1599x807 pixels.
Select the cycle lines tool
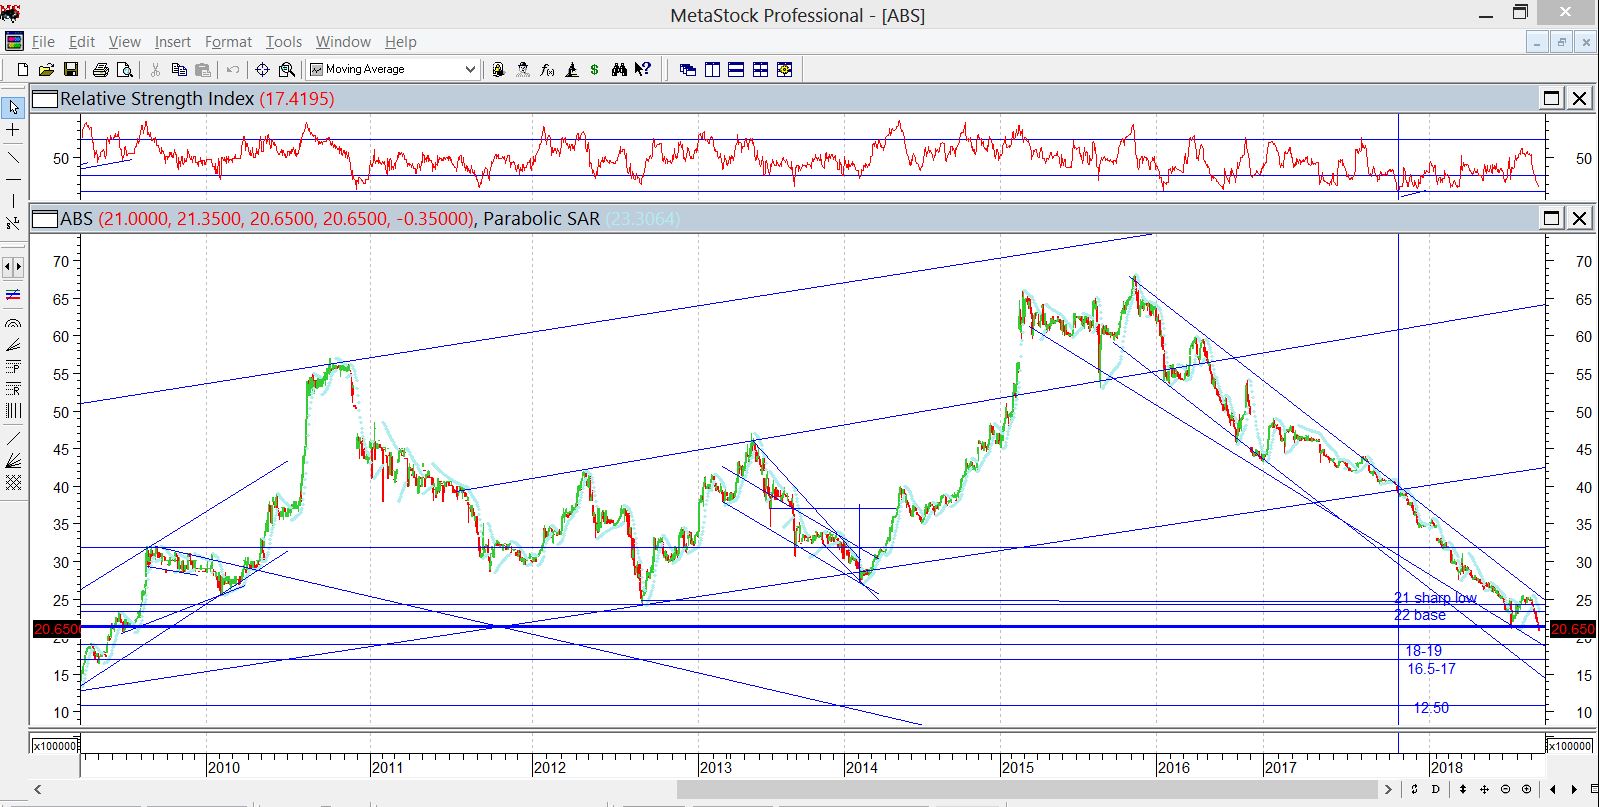click(x=13, y=410)
